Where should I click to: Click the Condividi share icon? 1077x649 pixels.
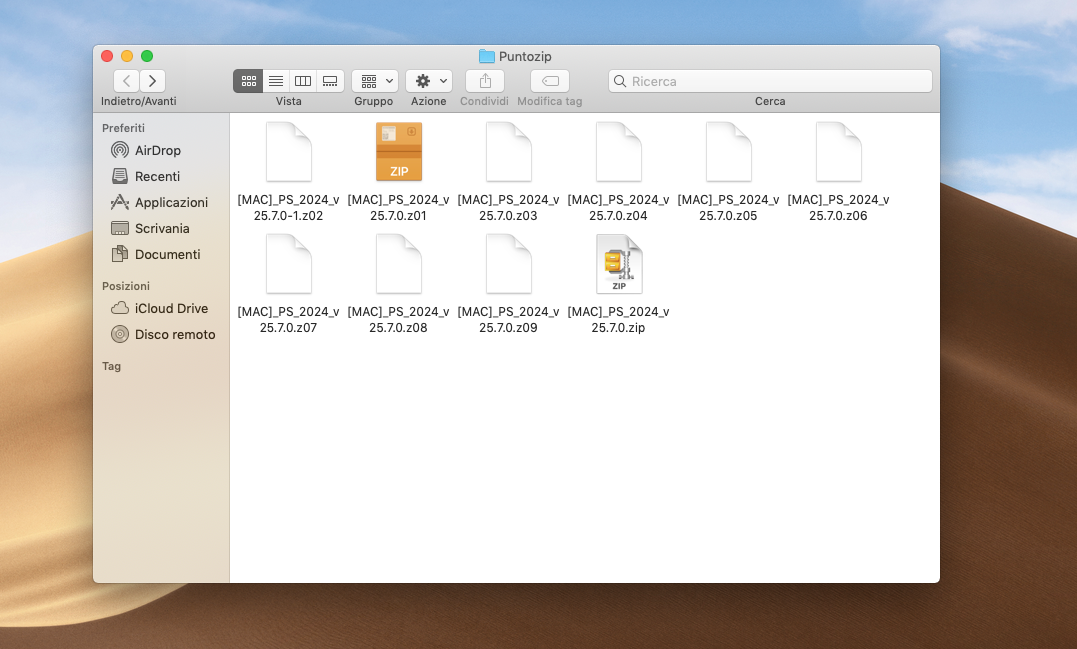click(485, 81)
